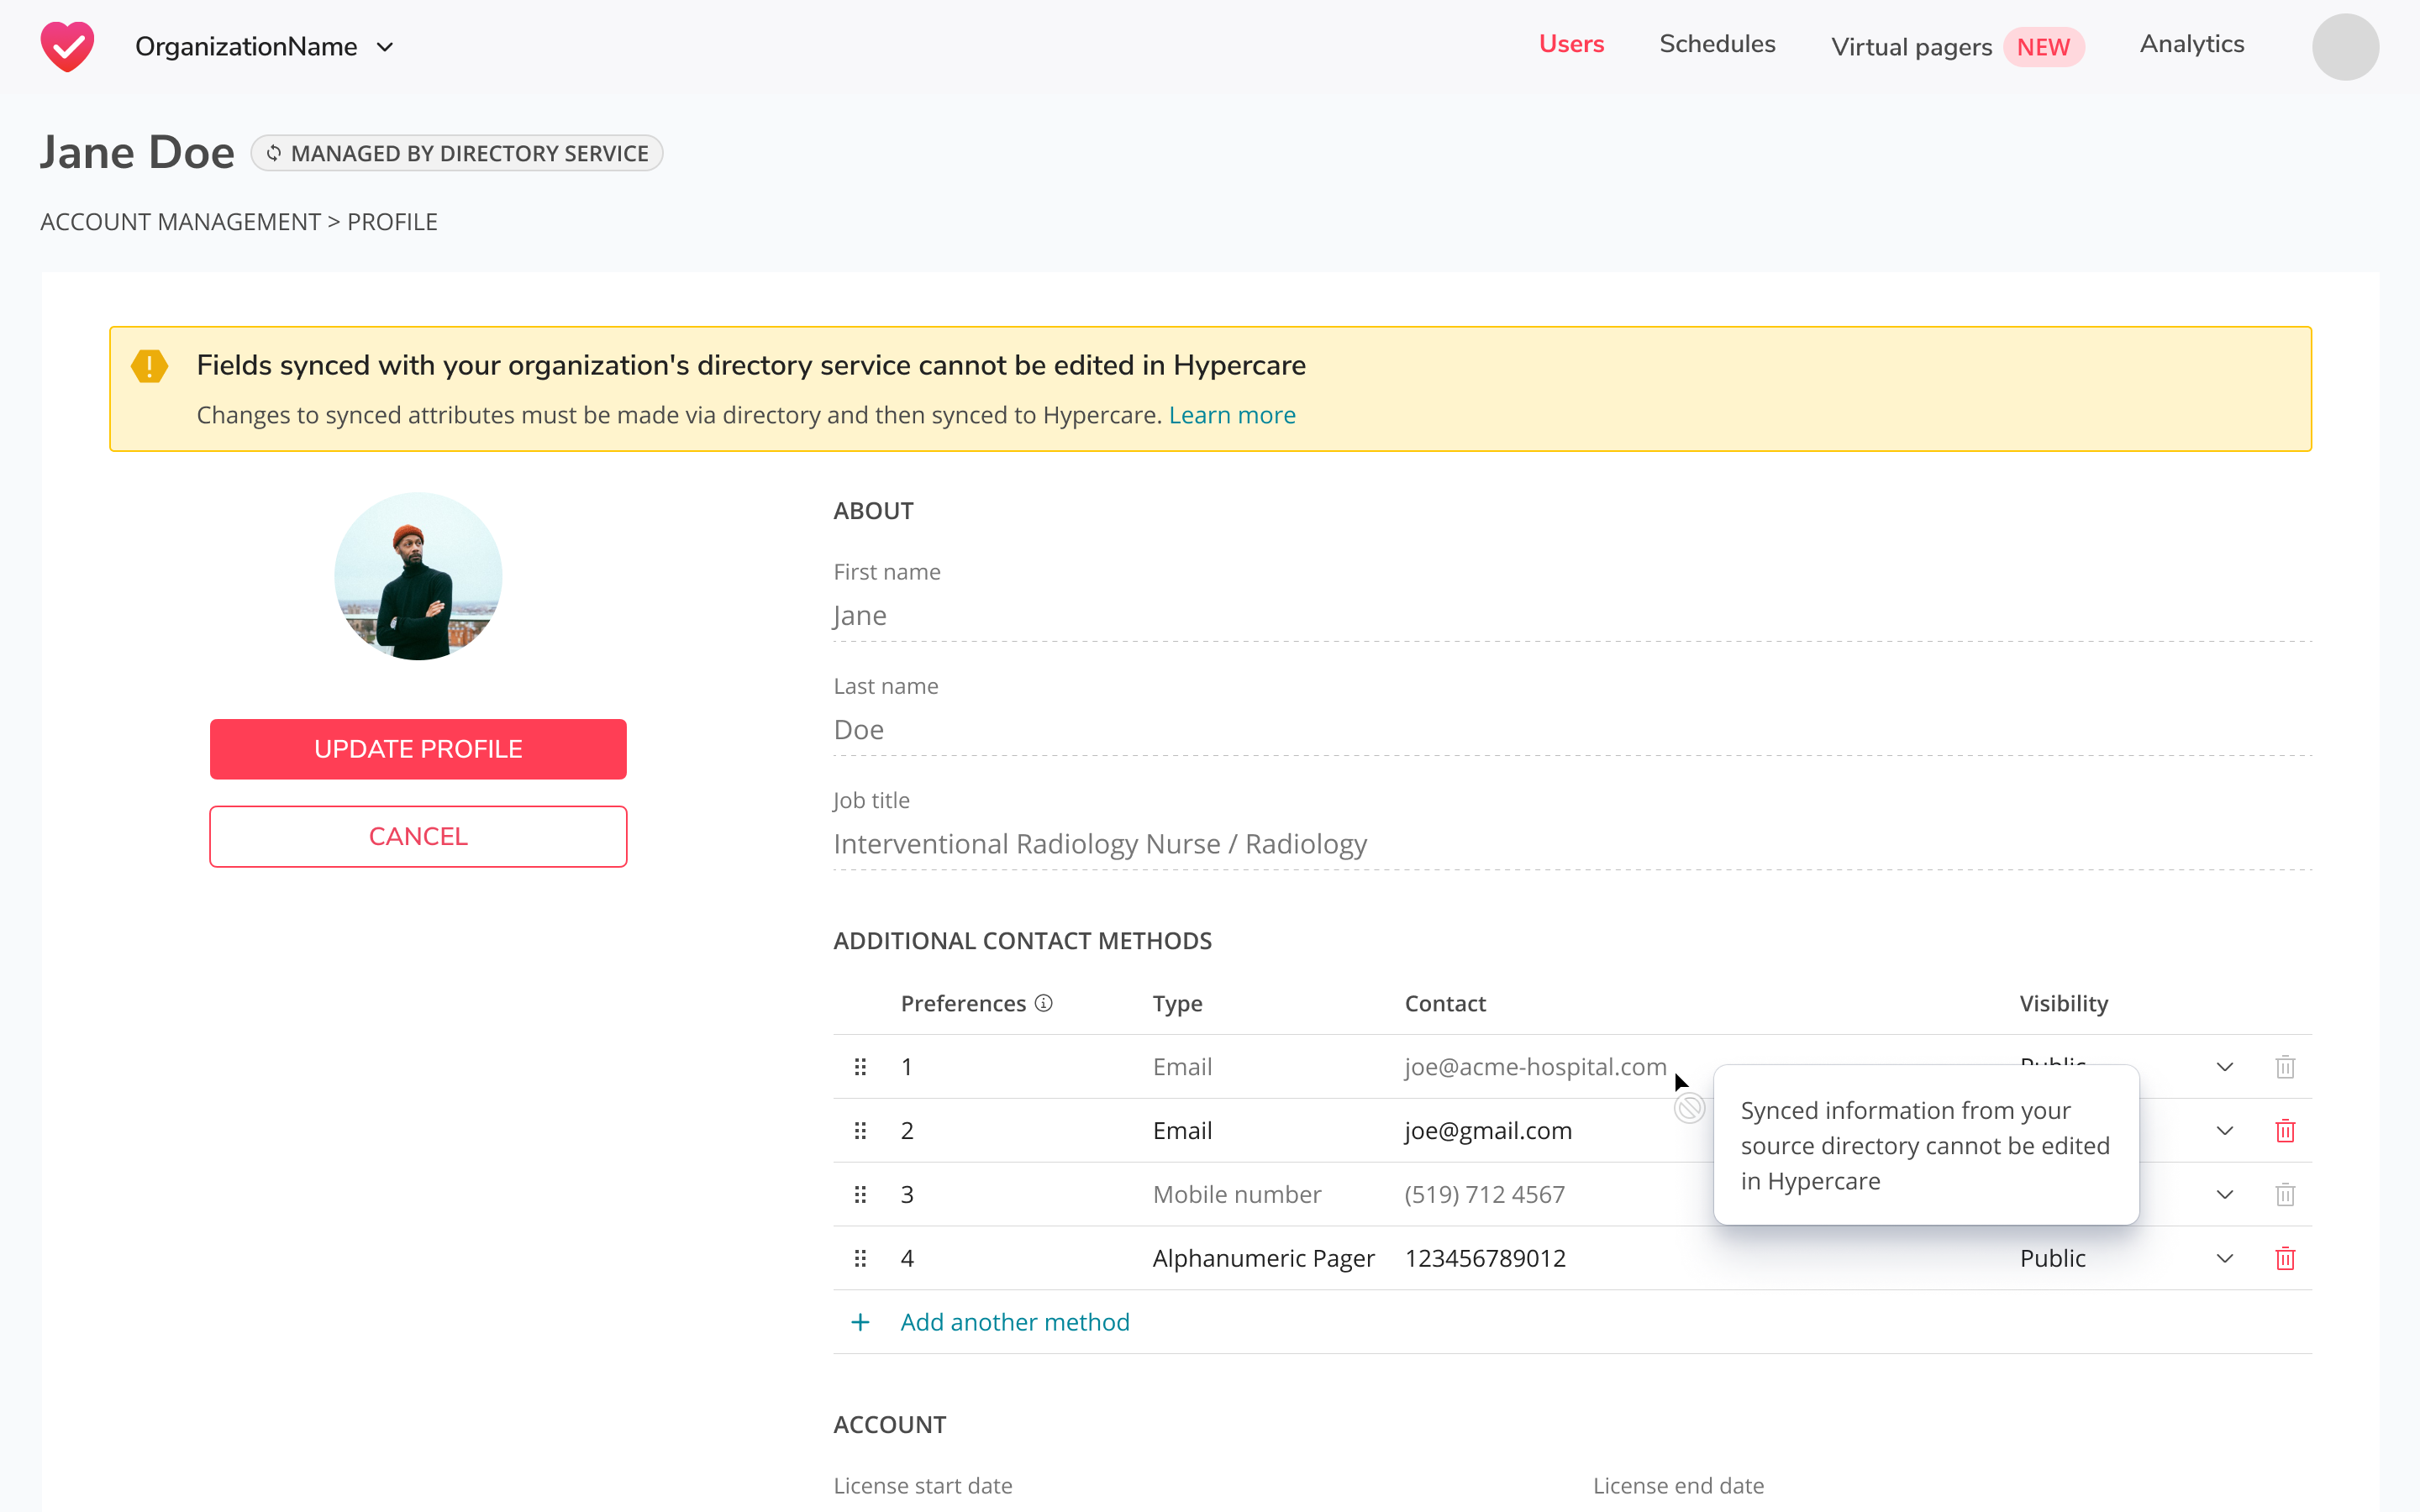The width and height of the screenshot is (2420, 1512).
Task: Grab drag handle for preference row 2
Action: [x=860, y=1131]
